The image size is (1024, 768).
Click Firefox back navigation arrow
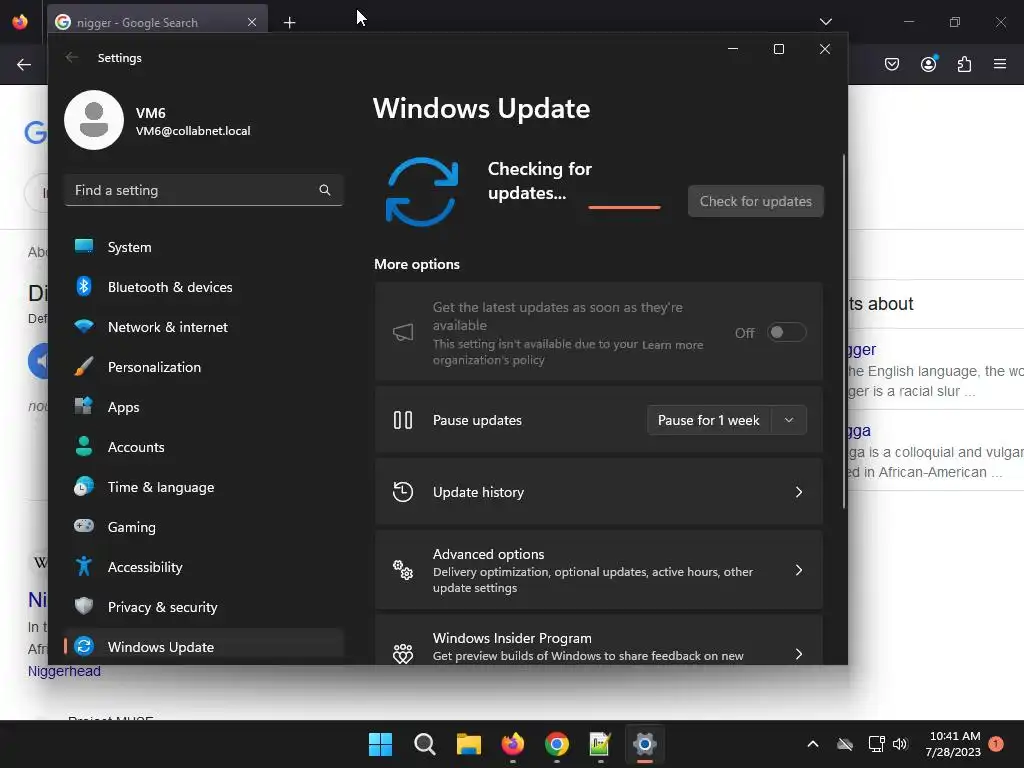point(24,64)
